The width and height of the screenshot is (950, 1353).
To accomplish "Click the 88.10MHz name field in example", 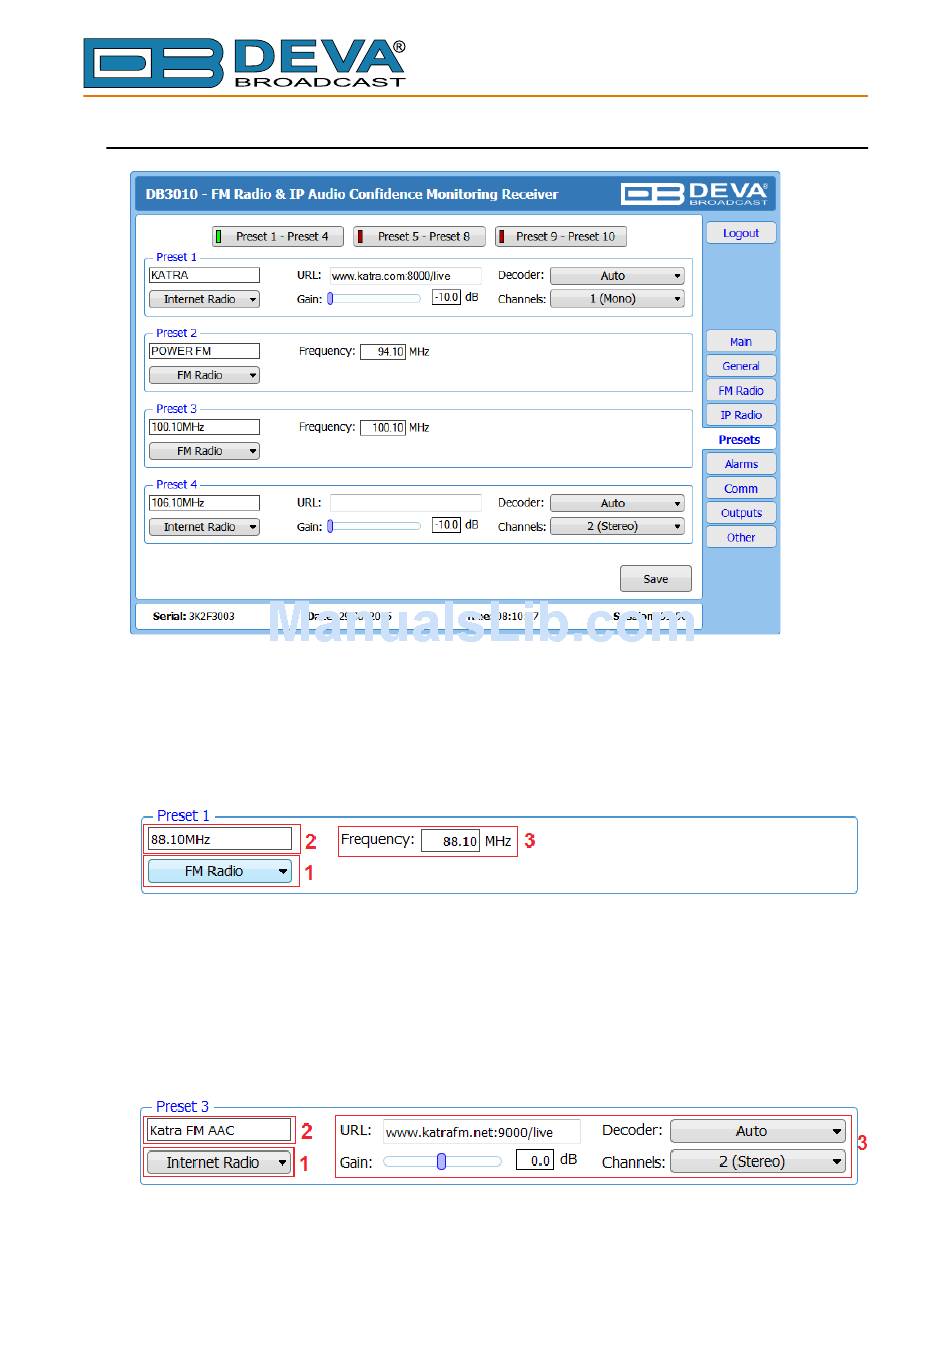I will click(220, 840).
